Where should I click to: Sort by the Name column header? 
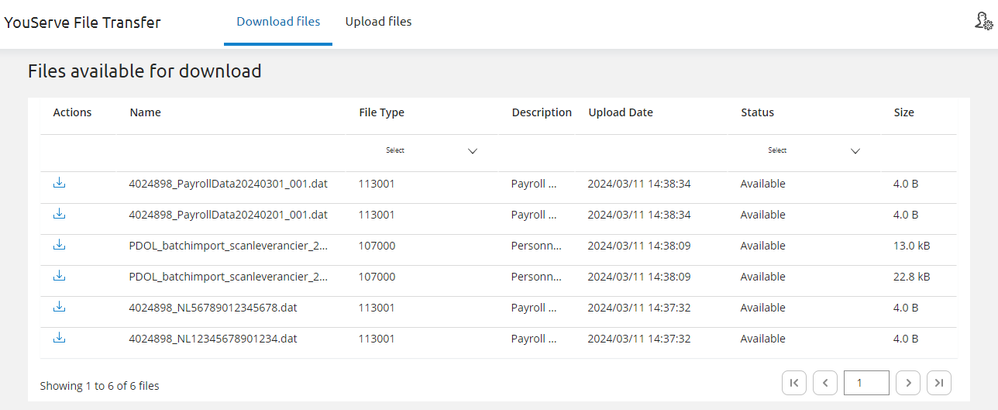click(x=145, y=113)
